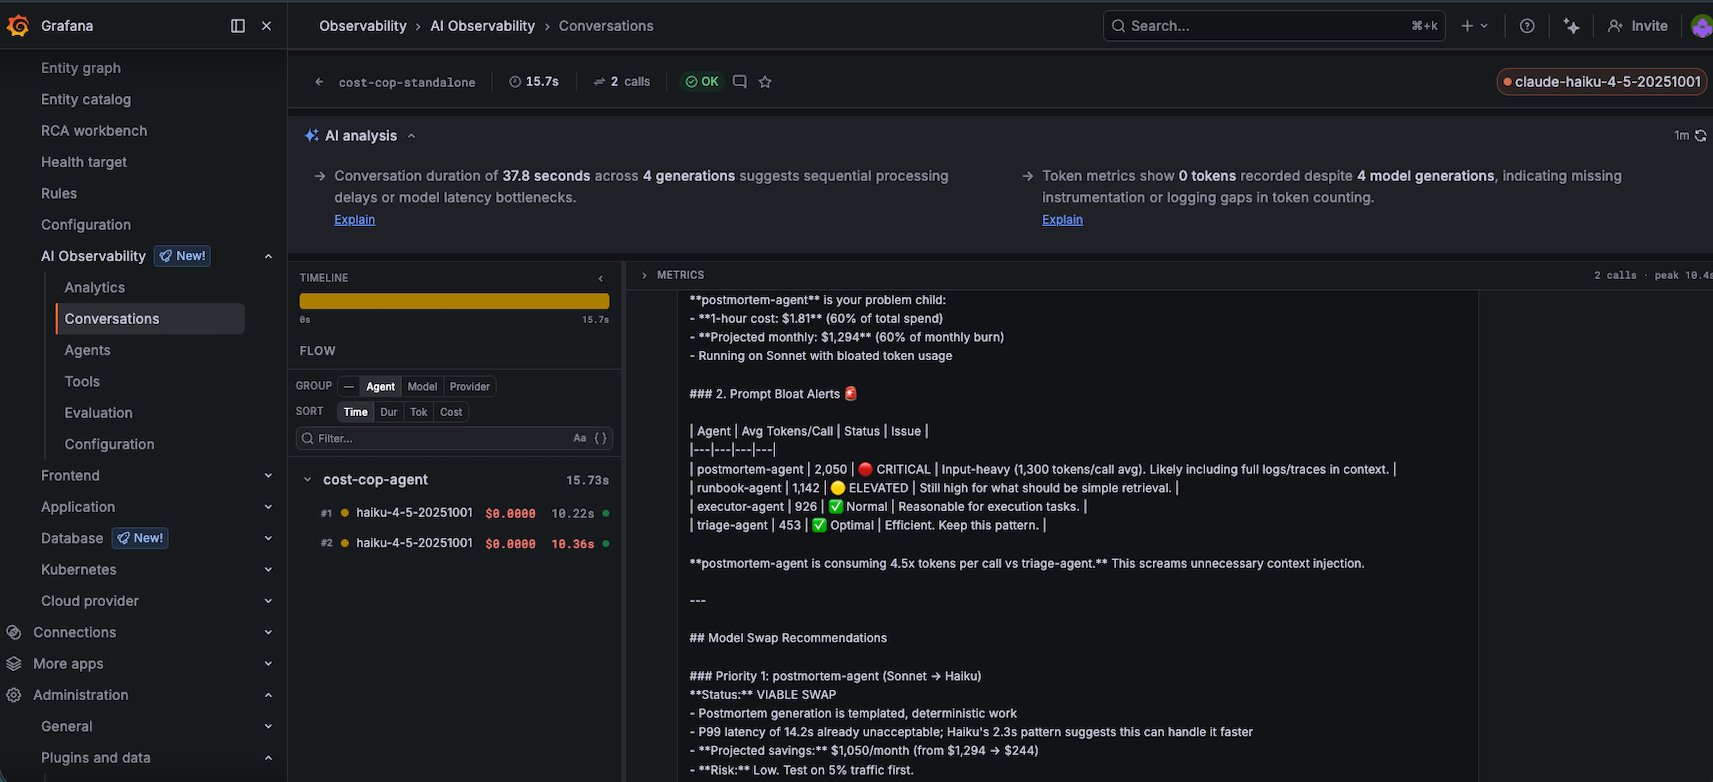Expand the Metrics section
Screen dimensions: 1713x782
point(644,275)
